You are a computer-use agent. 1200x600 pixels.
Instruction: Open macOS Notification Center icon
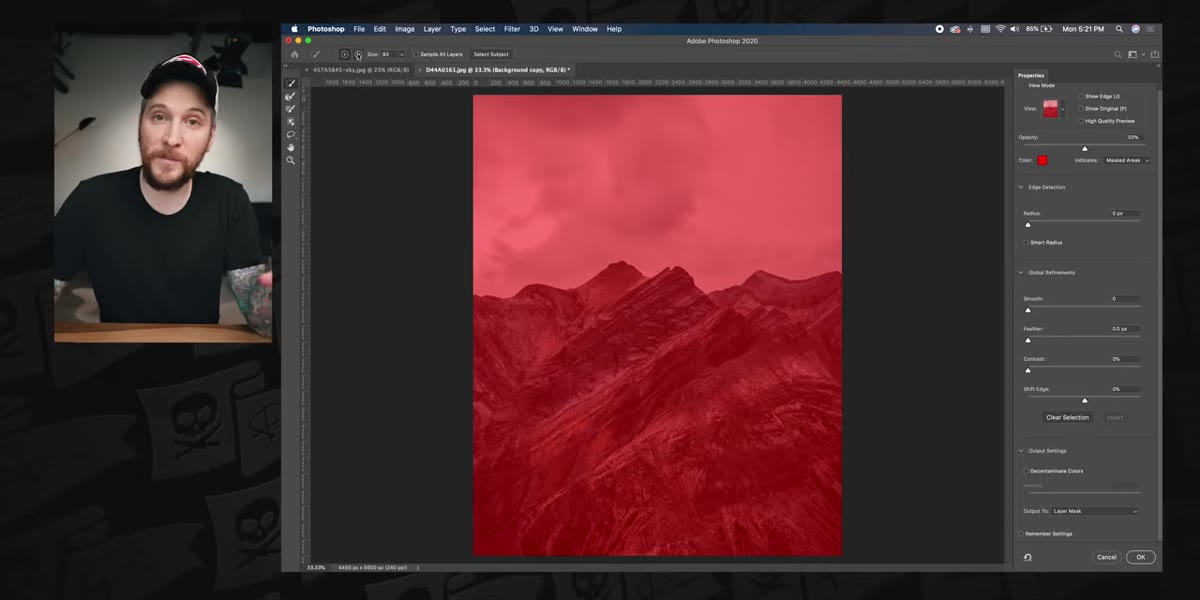[x=1152, y=29]
